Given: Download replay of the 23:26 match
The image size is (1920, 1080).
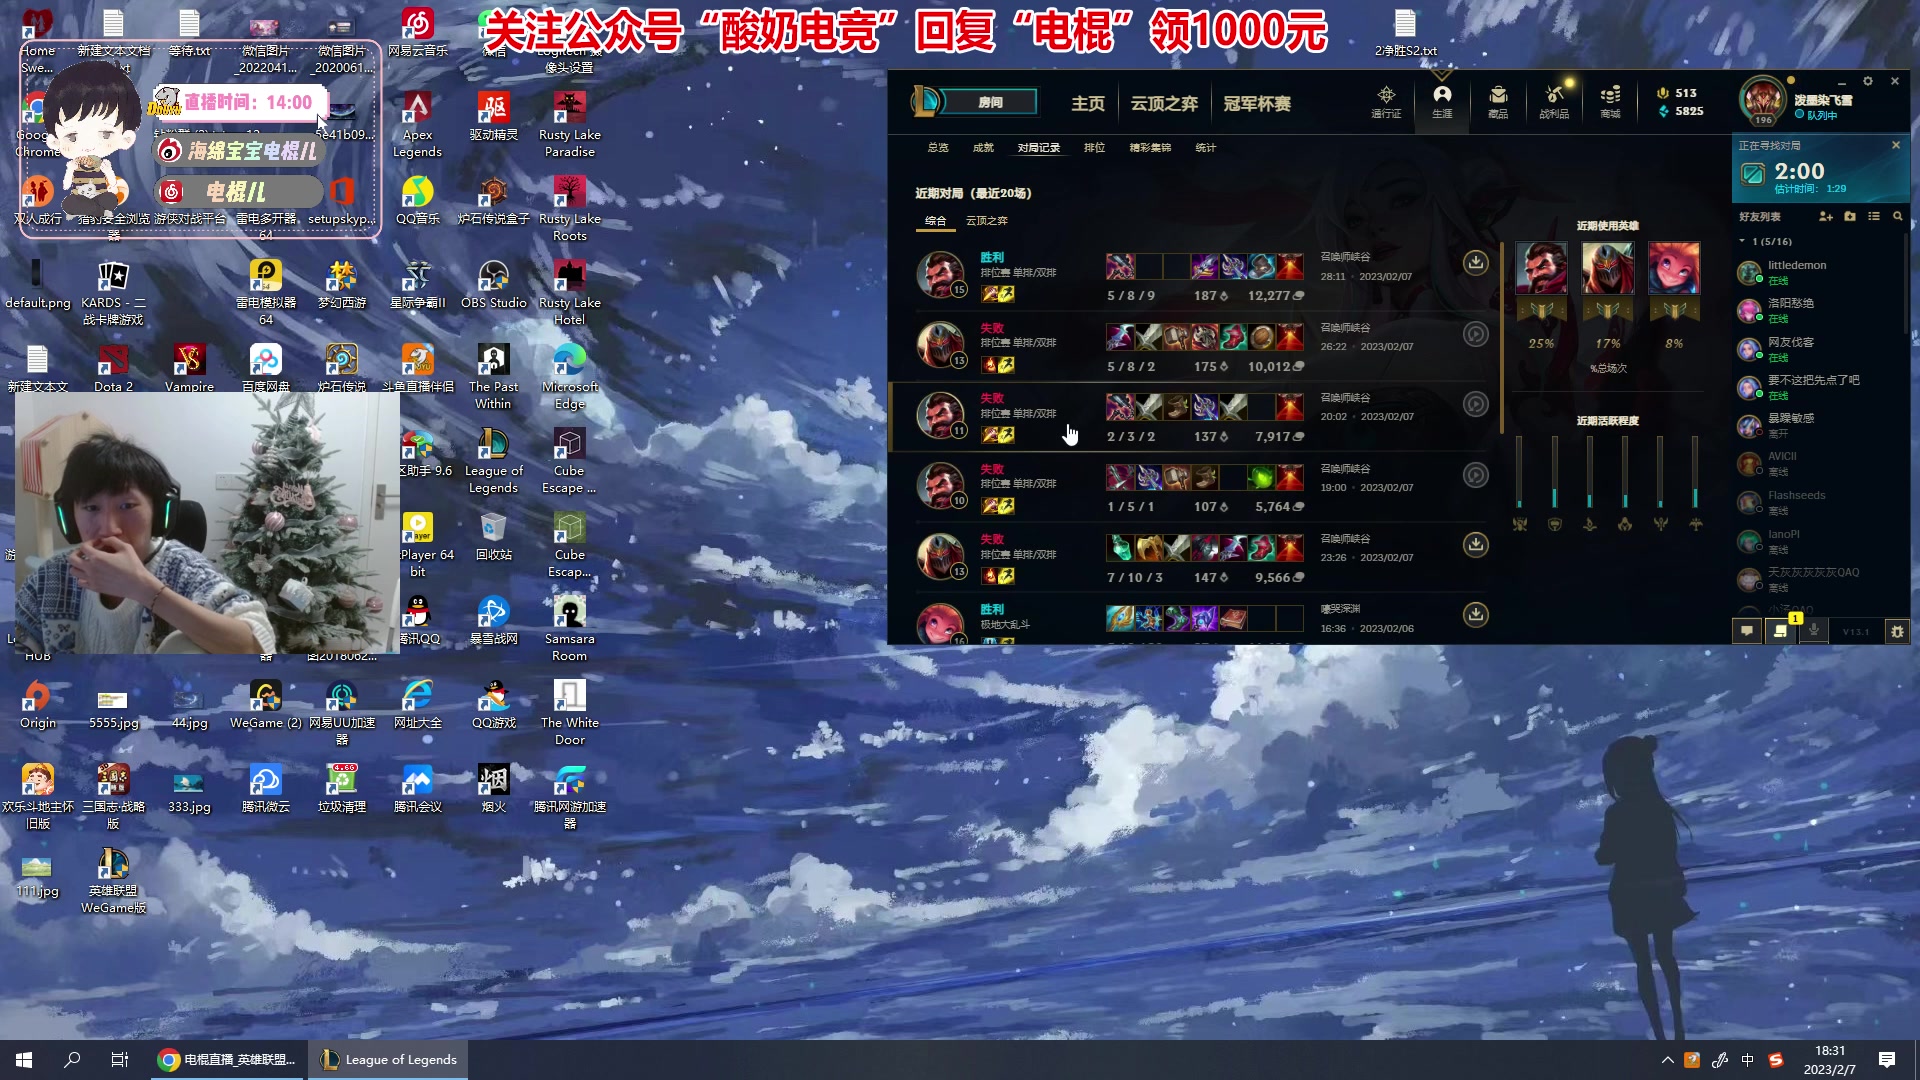Looking at the screenshot, I should pos(1475,544).
